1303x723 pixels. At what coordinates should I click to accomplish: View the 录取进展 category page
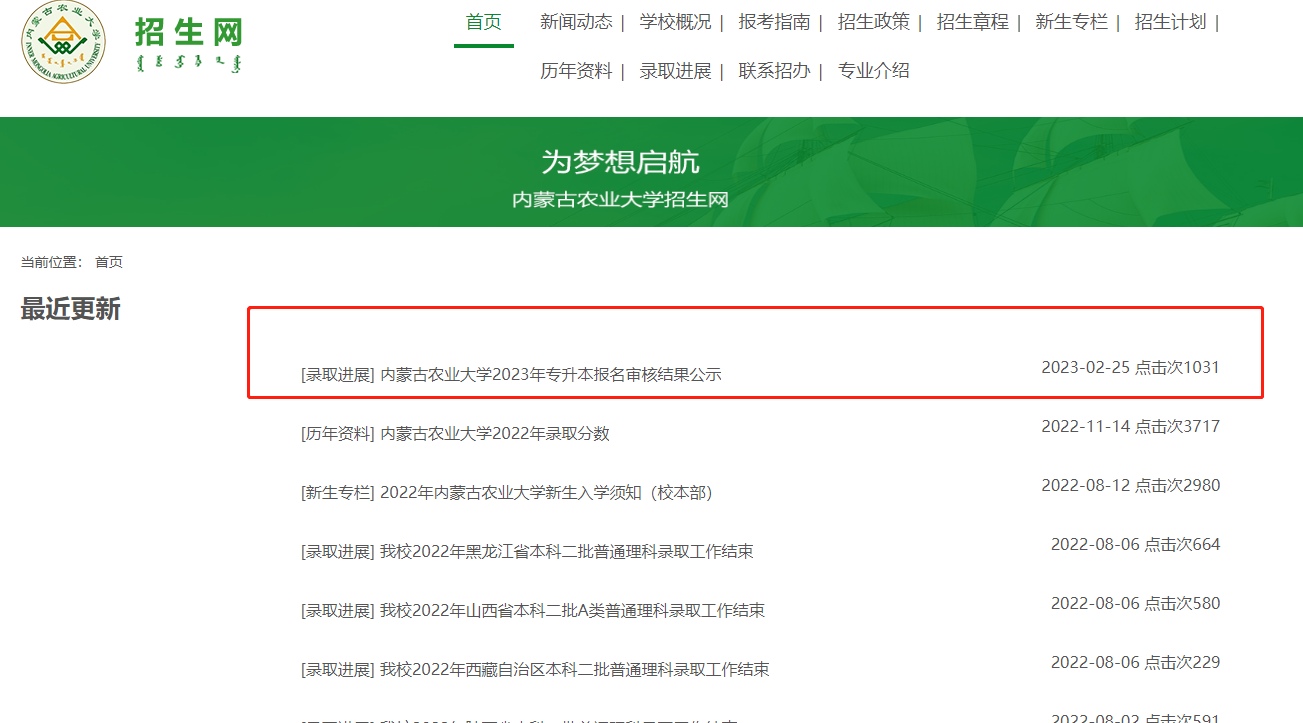tap(676, 71)
